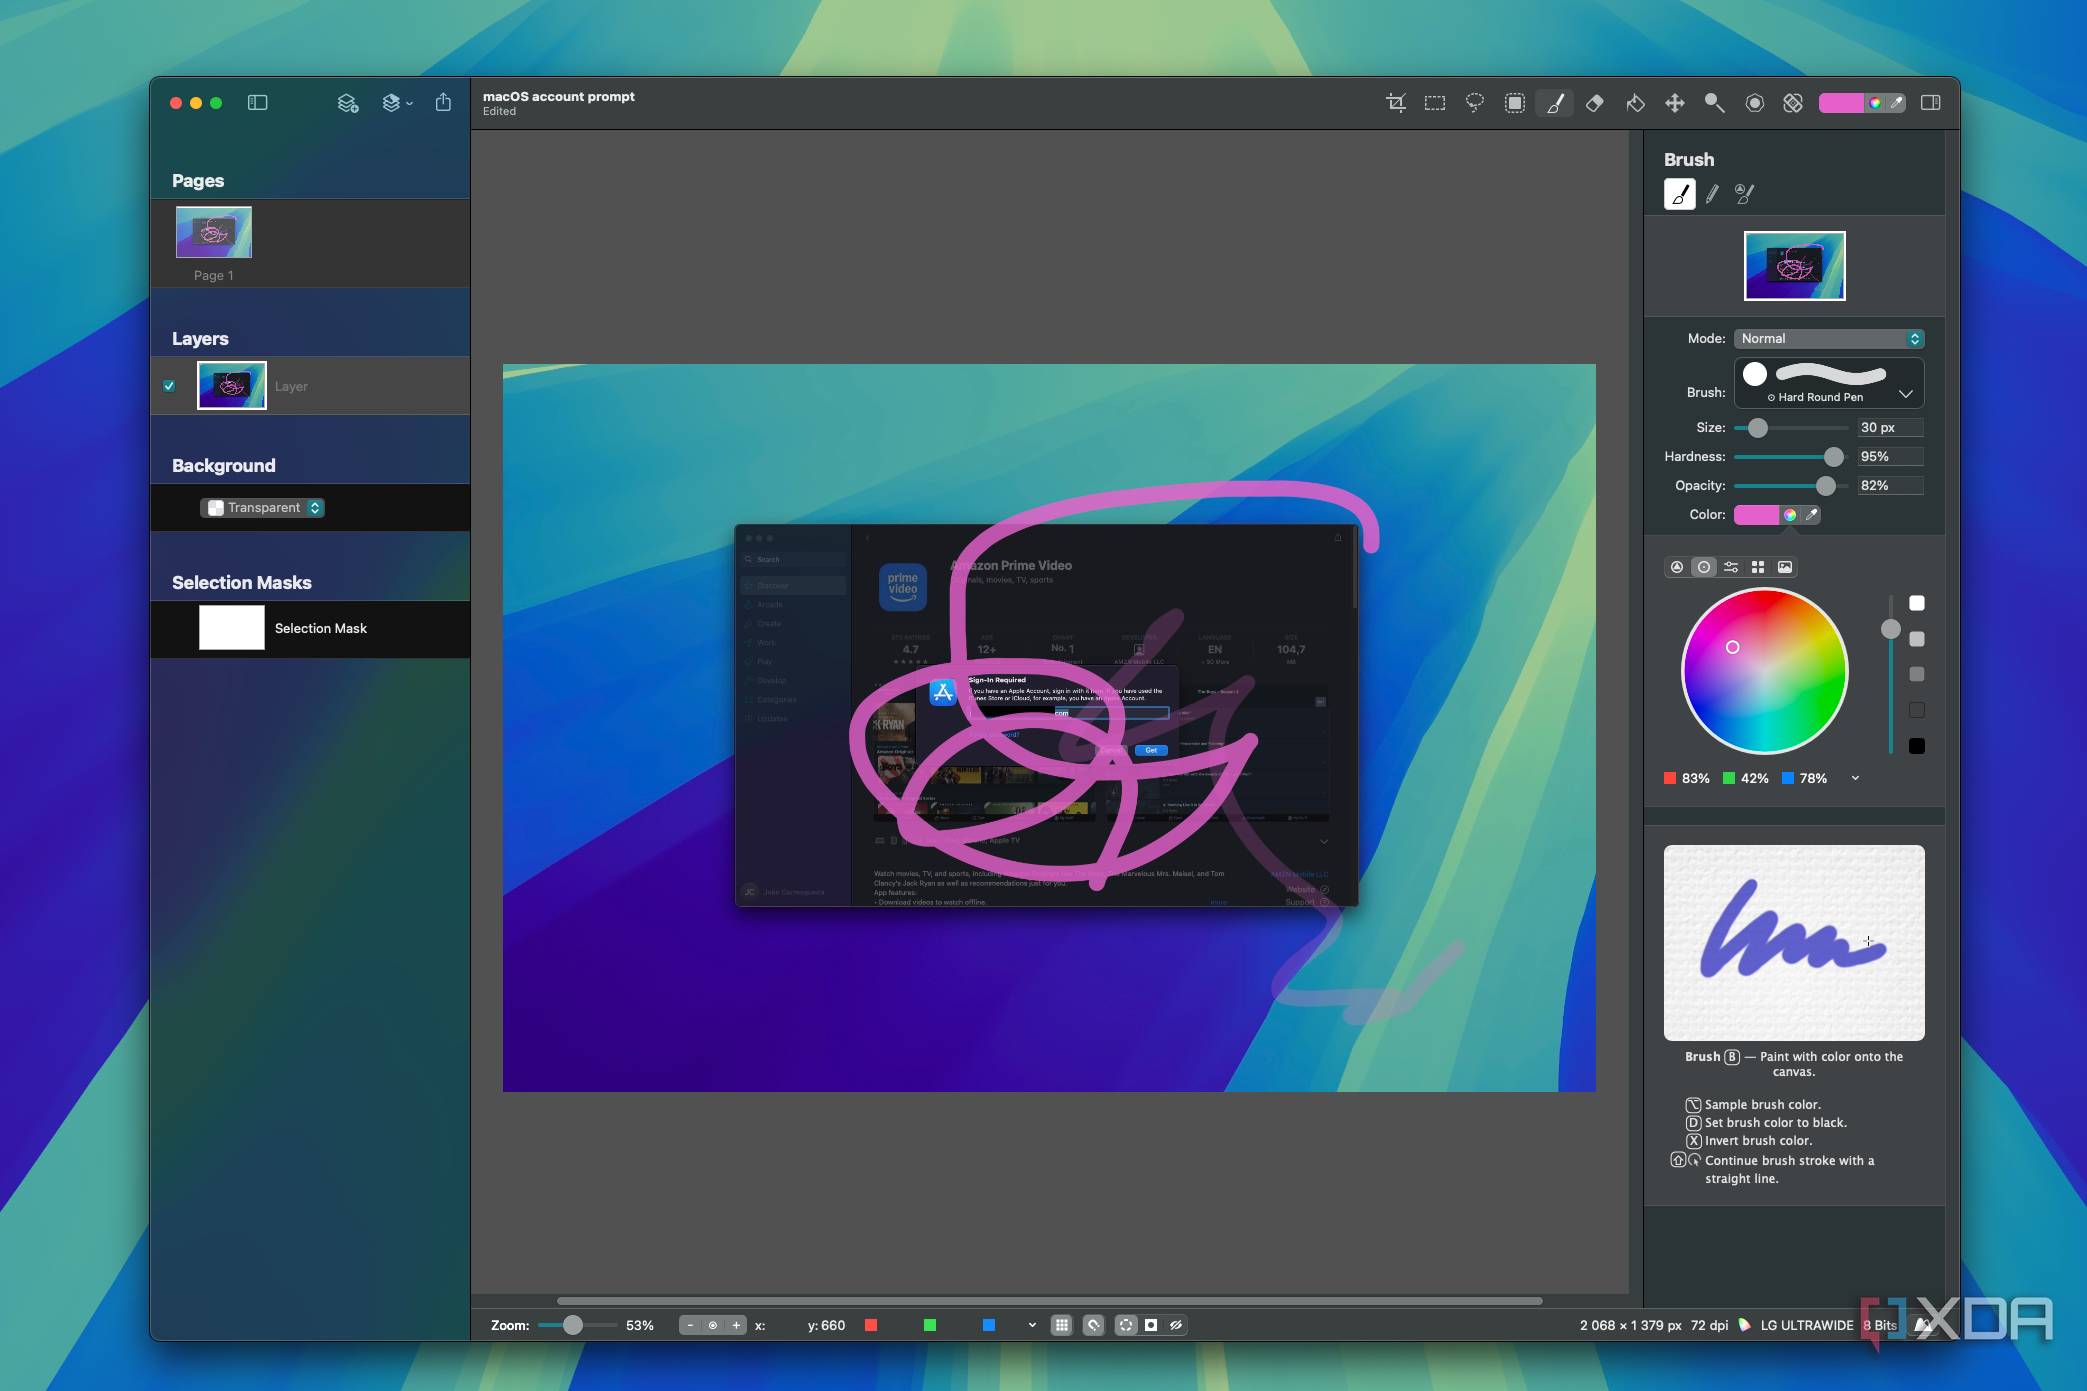Click the add layer stack icon
2087x1391 pixels.
347,103
